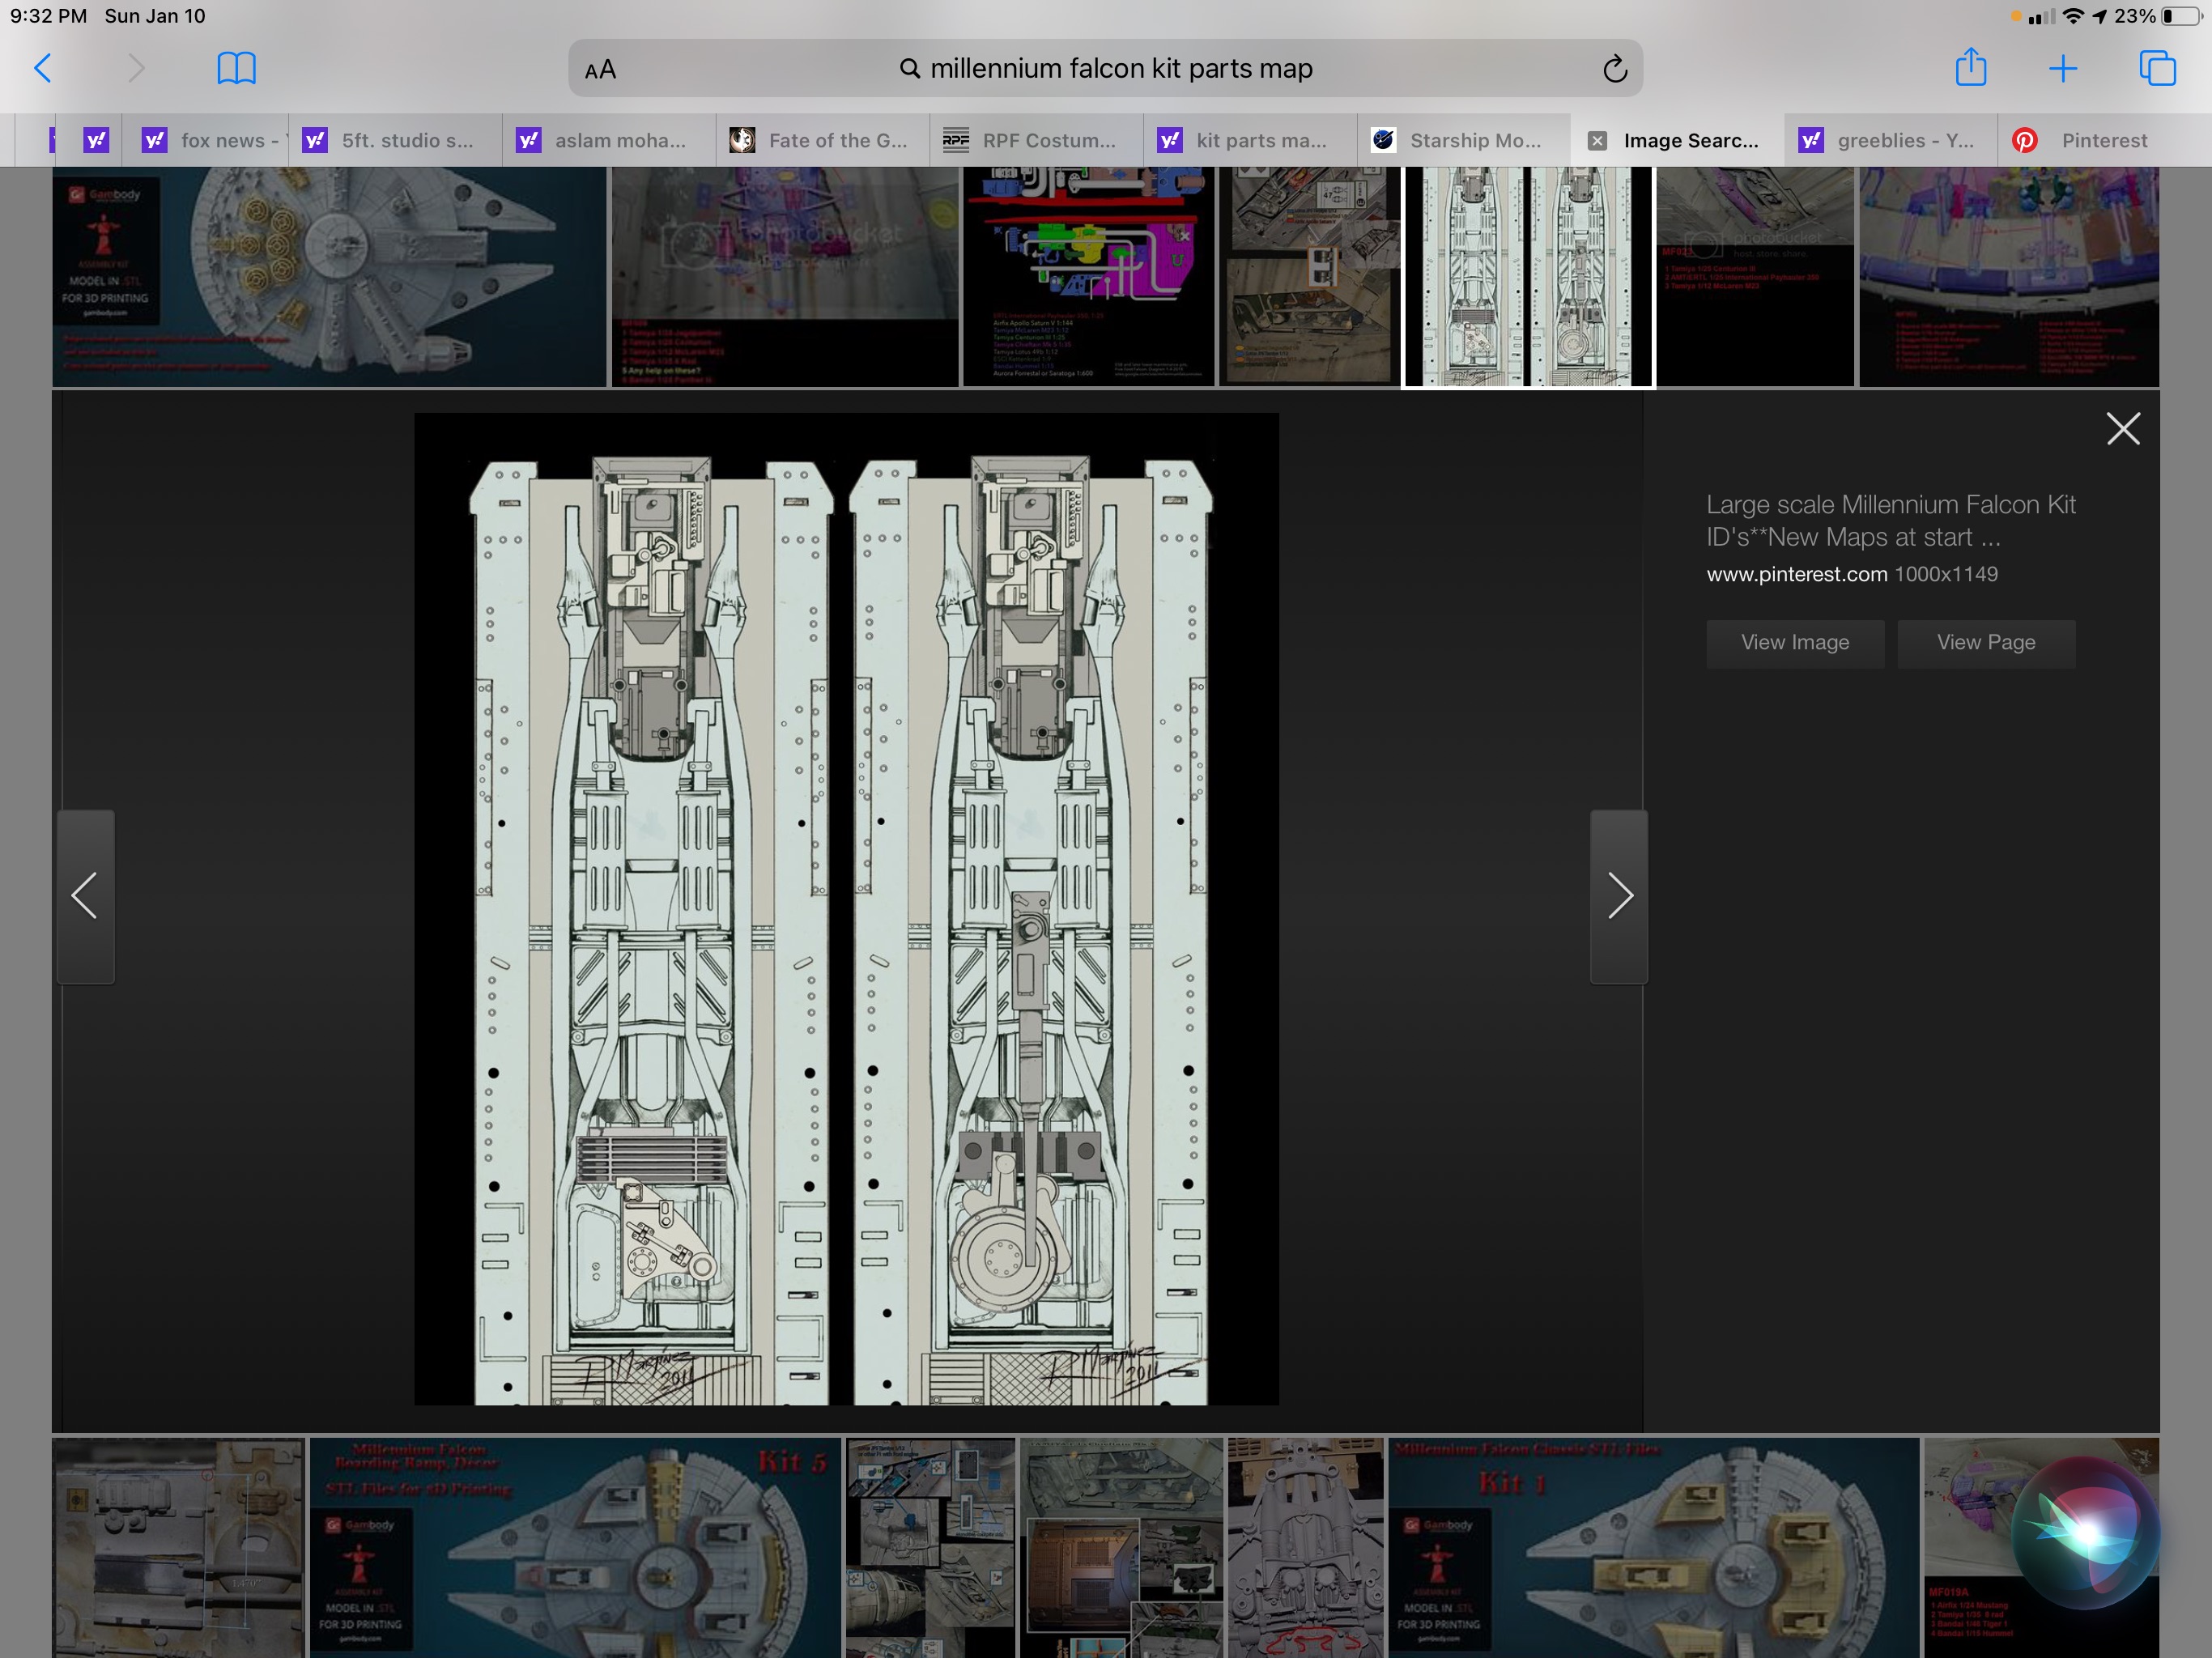Go to previous image arrow
The width and height of the screenshot is (2212, 1658).
click(85, 896)
